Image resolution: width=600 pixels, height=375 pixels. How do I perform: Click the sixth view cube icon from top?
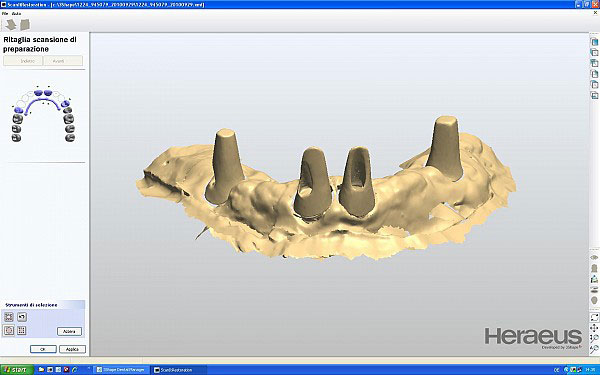[594, 95]
